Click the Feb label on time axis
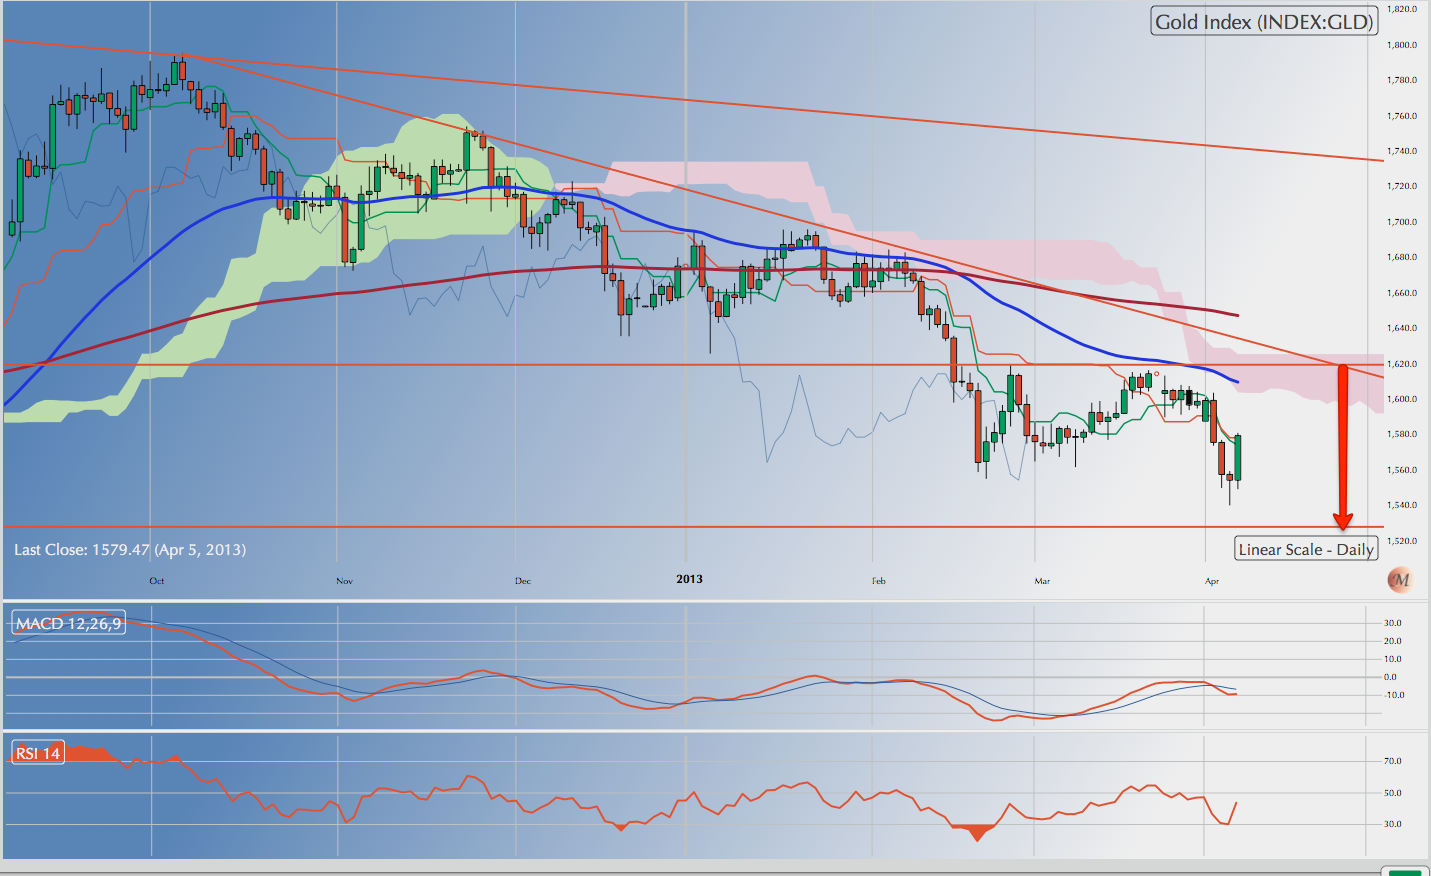Viewport: 1431px width, 876px height. tap(878, 581)
